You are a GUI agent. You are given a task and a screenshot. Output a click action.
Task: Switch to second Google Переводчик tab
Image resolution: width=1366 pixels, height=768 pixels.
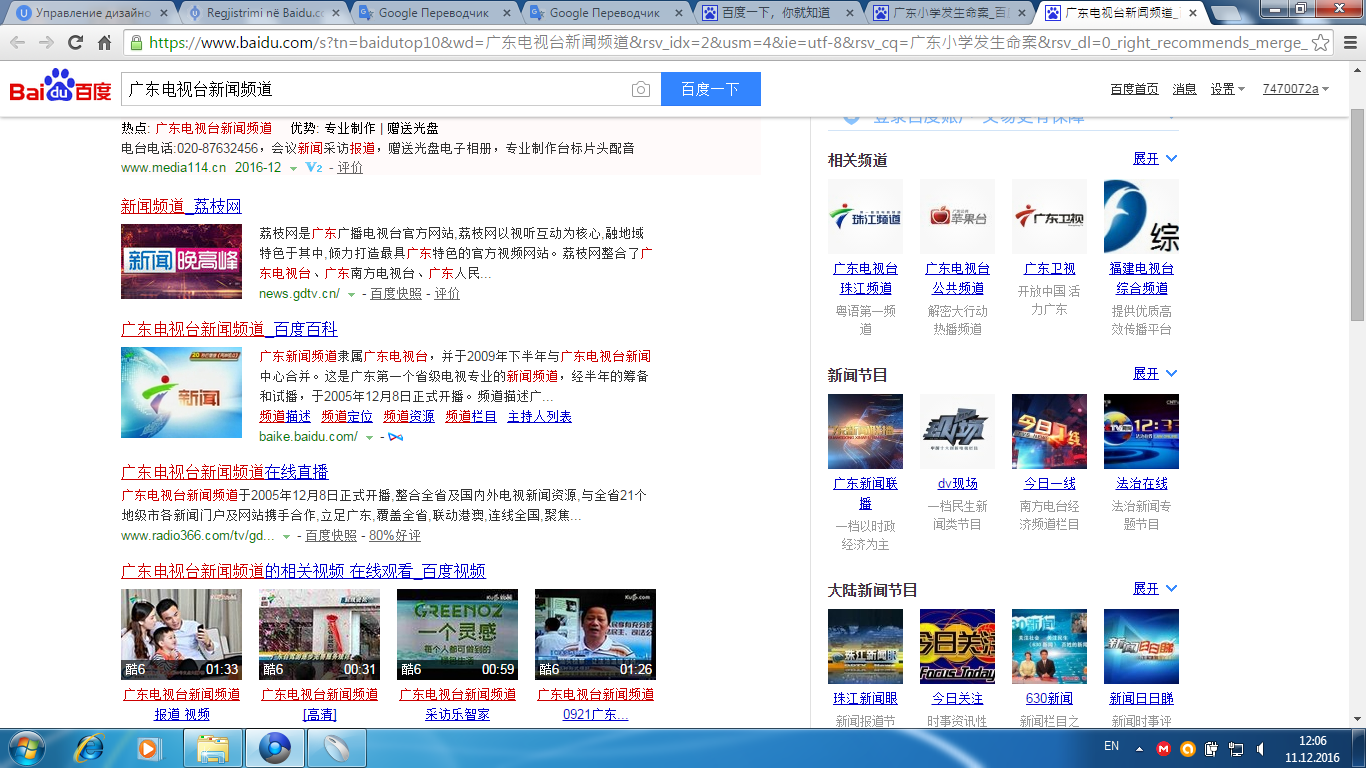click(606, 13)
